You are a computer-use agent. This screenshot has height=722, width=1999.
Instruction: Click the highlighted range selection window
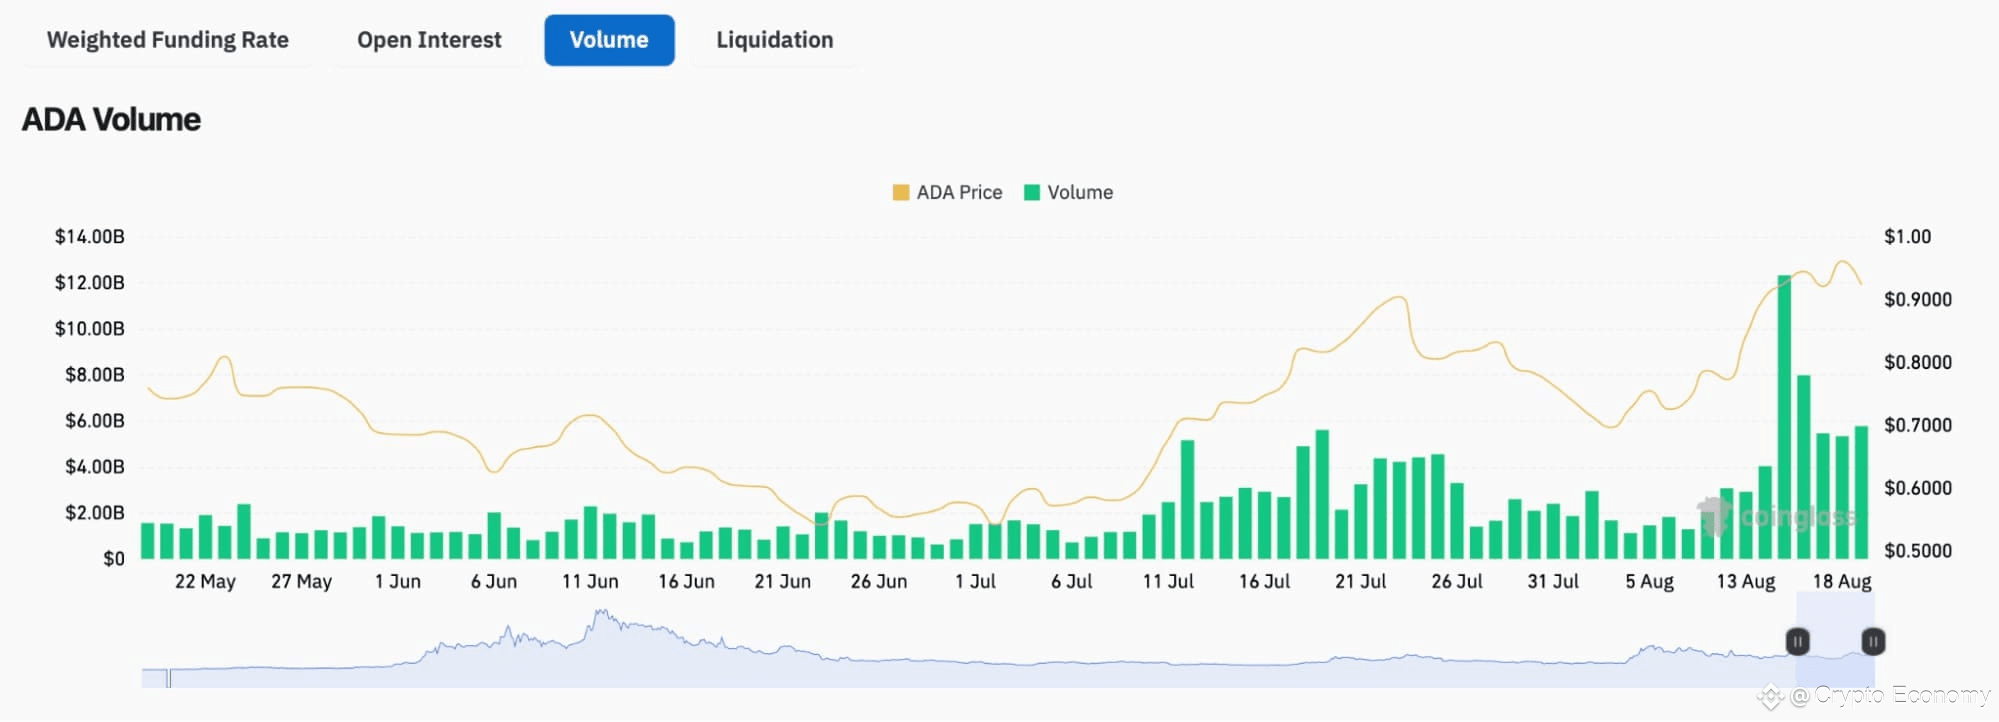point(1835,640)
